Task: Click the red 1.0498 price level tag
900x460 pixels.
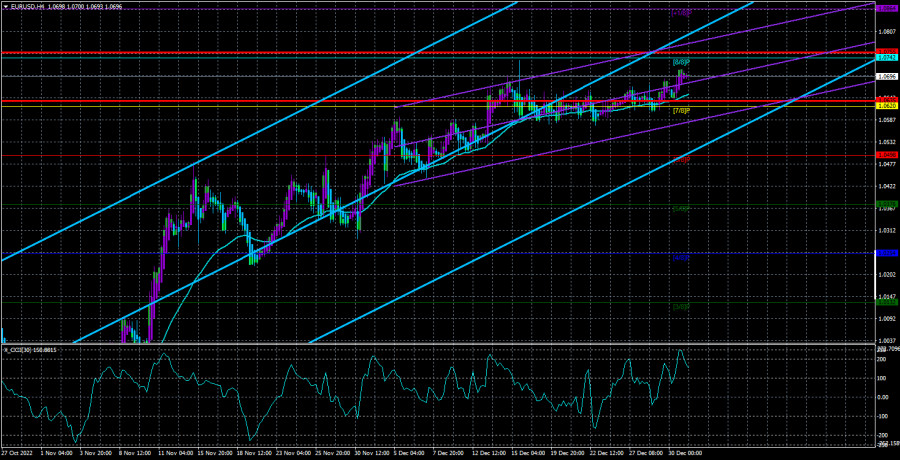Action: point(885,155)
